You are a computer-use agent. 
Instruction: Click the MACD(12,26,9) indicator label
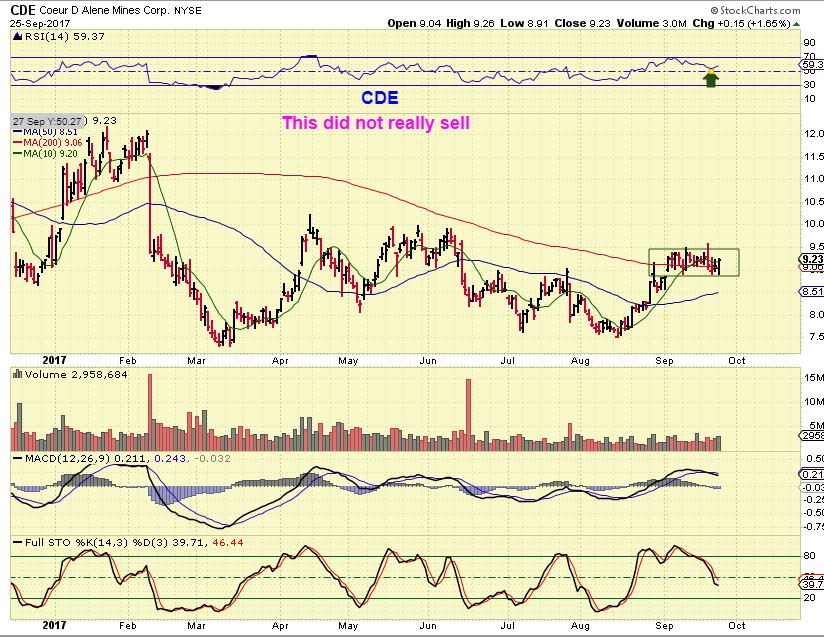coord(68,459)
